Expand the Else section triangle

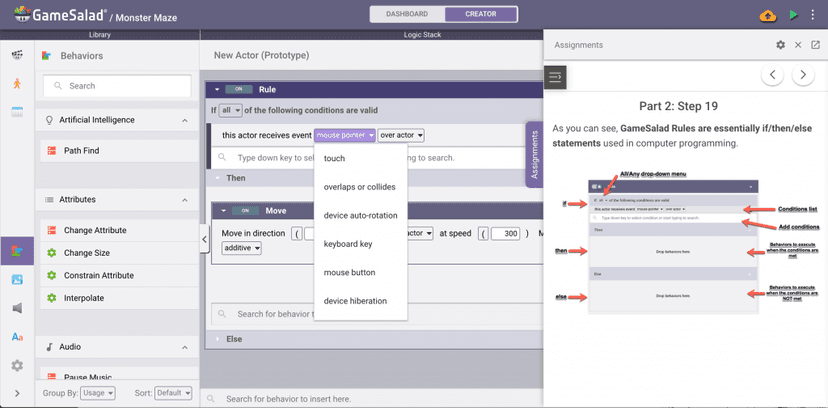218,339
